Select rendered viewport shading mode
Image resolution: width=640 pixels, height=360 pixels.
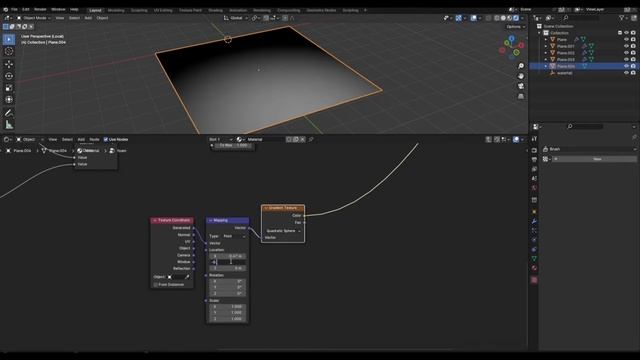tap(516, 18)
